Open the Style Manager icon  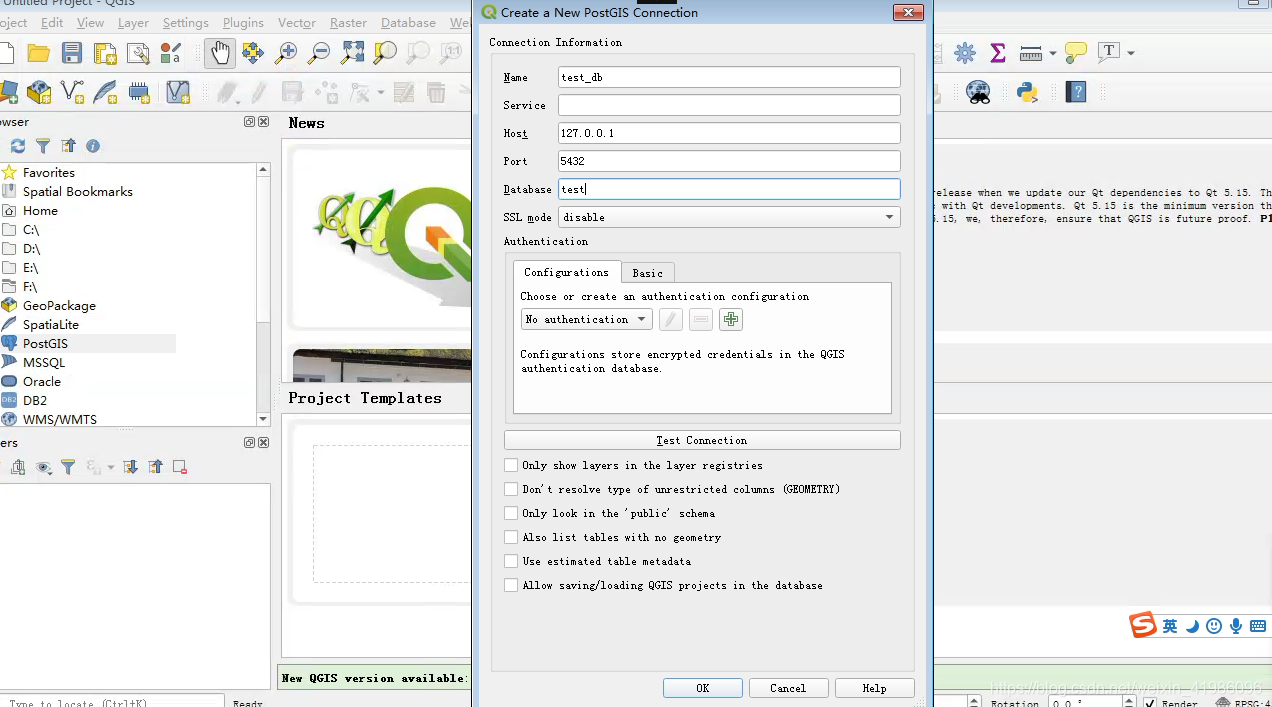tap(170, 53)
